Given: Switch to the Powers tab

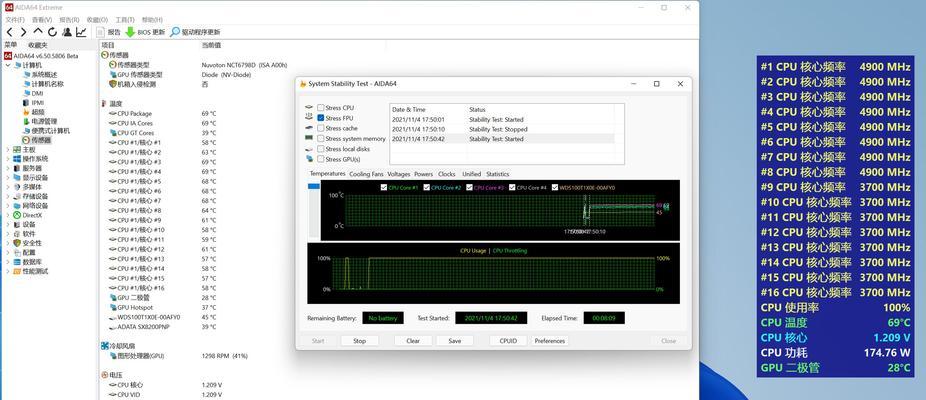Looking at the screenshot, I should pos(423,174).
